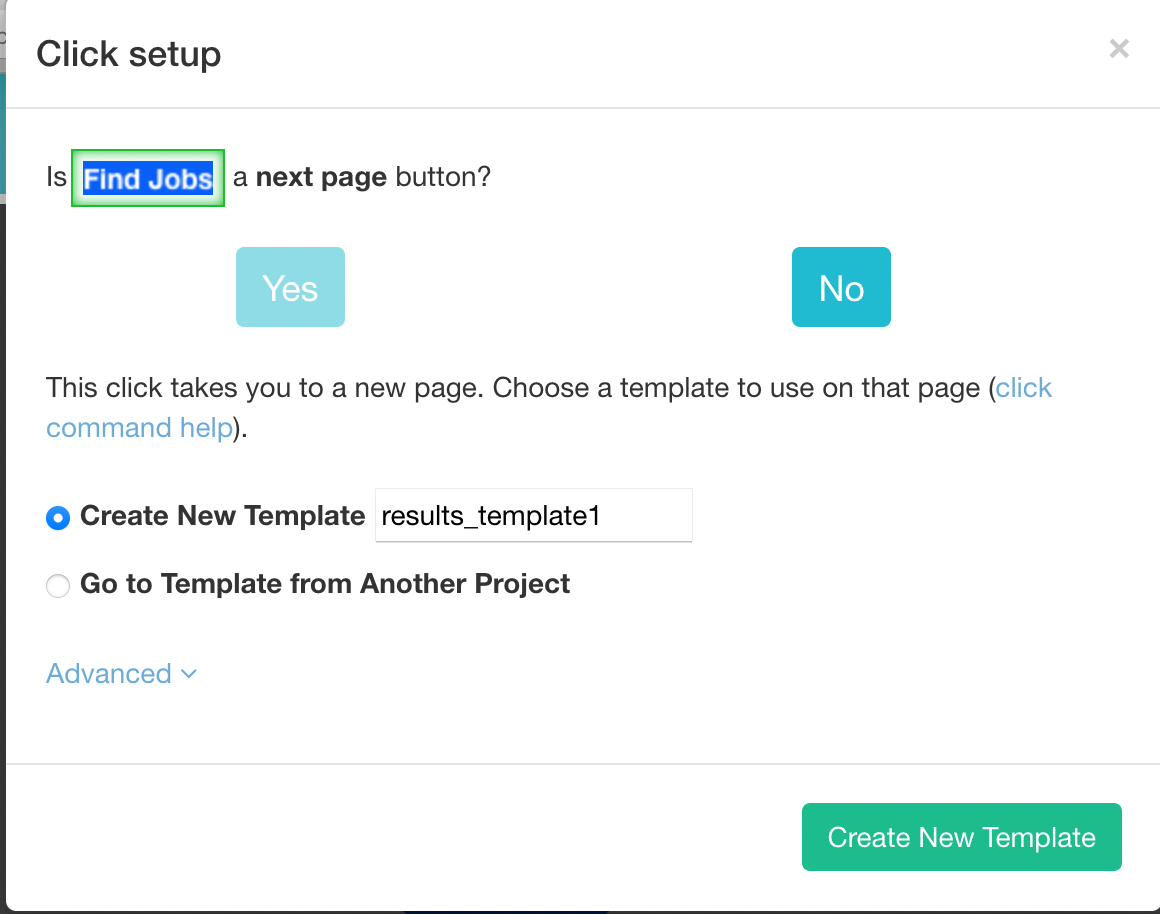Select the Create New Template radio option

click(57, 517)
